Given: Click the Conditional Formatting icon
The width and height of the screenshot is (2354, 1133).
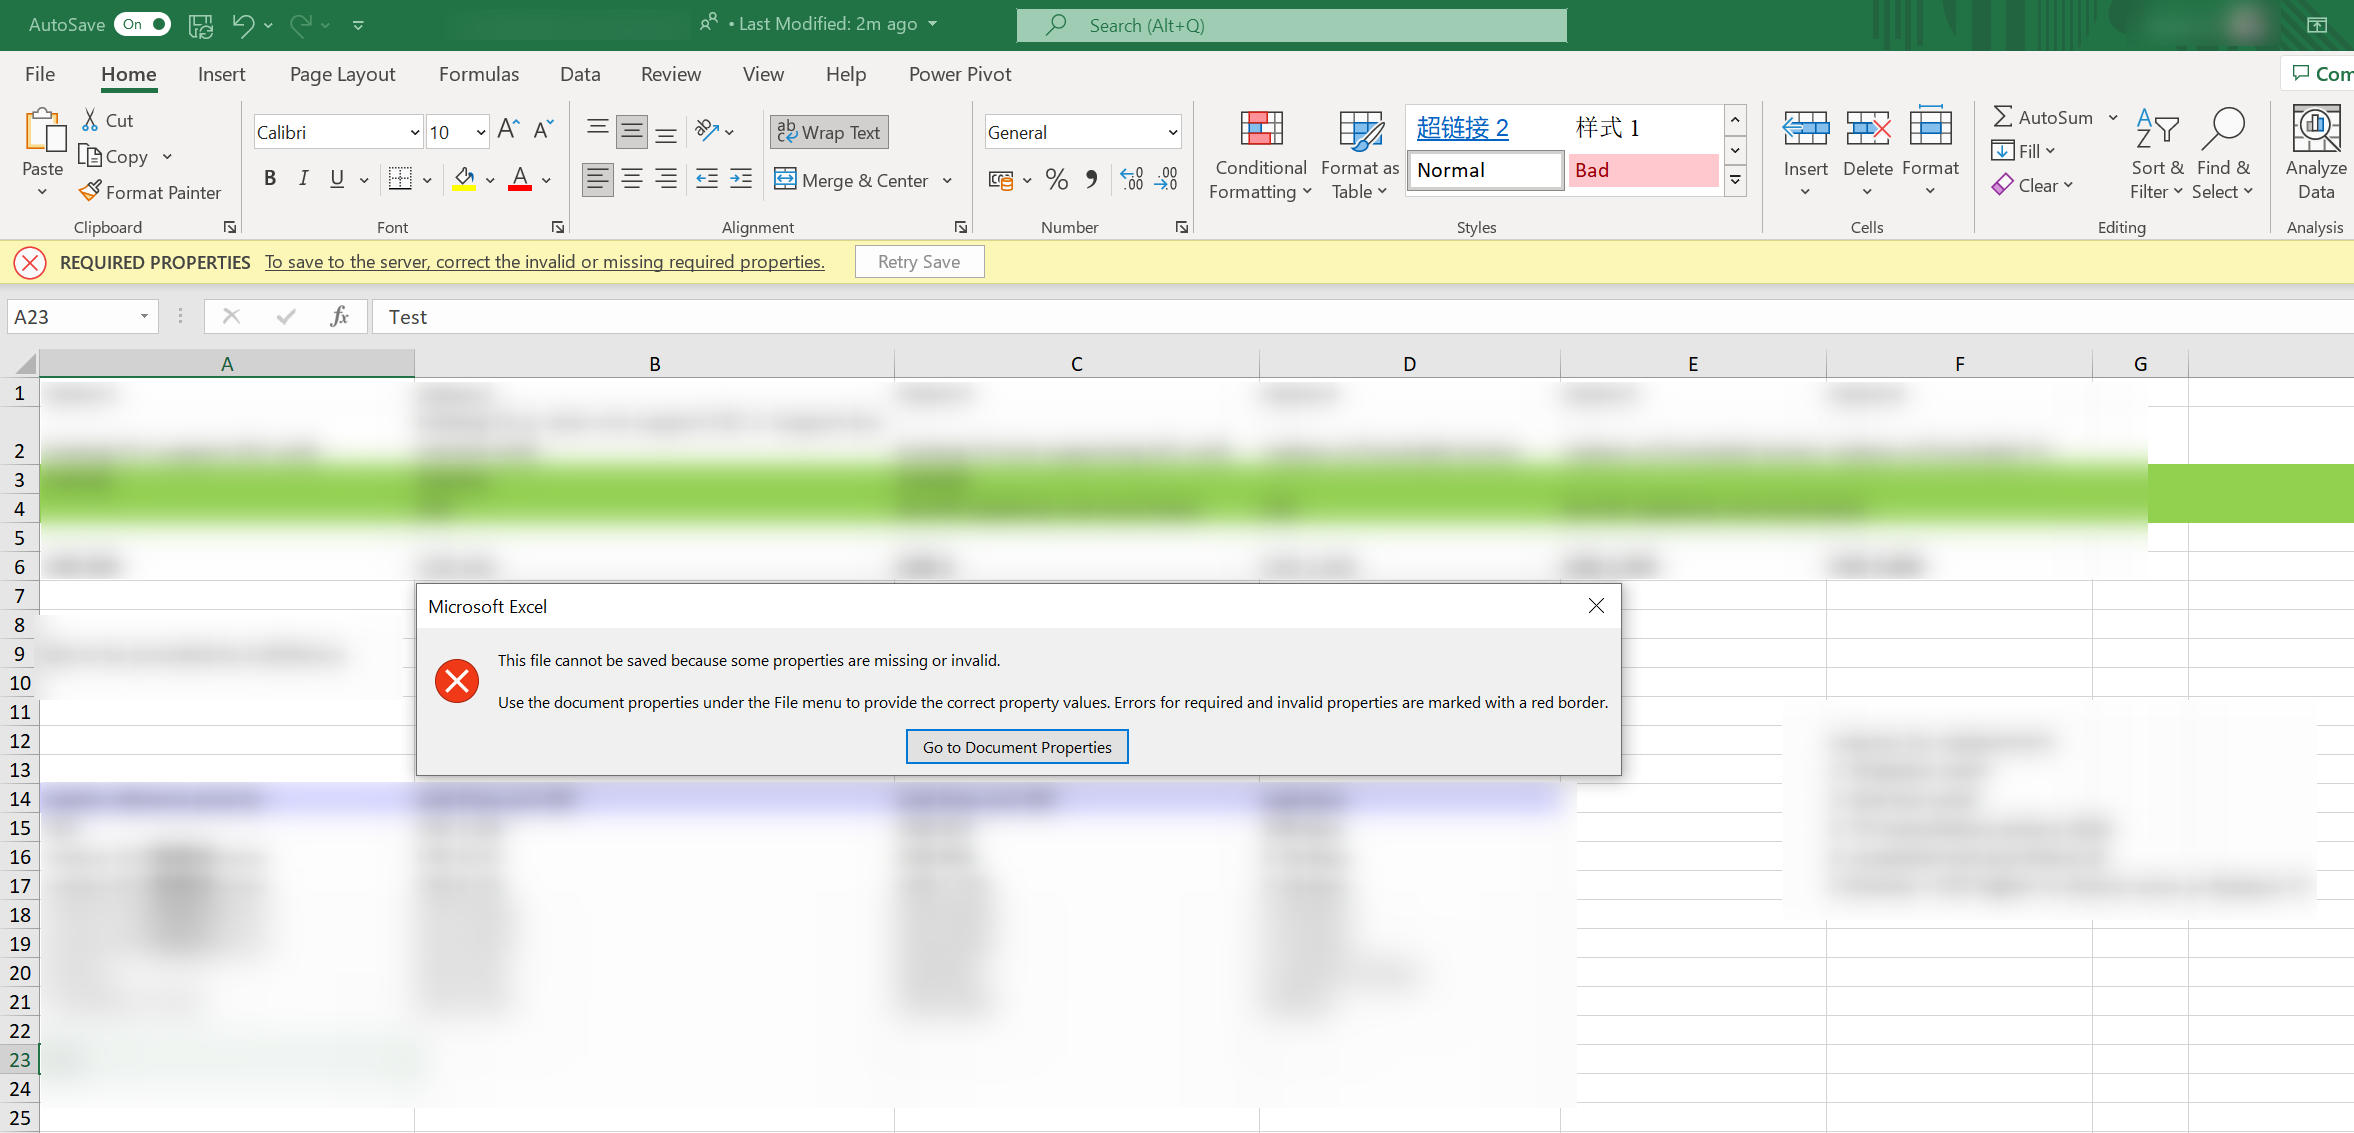Looking at the screenshot, I should pyautogui.click(x=1260, y=130).
